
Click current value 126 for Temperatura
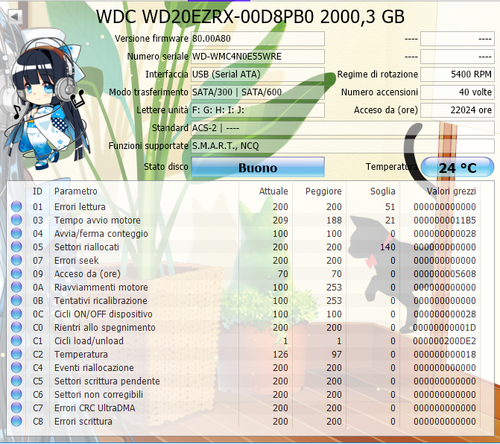(x=280, y=354)
